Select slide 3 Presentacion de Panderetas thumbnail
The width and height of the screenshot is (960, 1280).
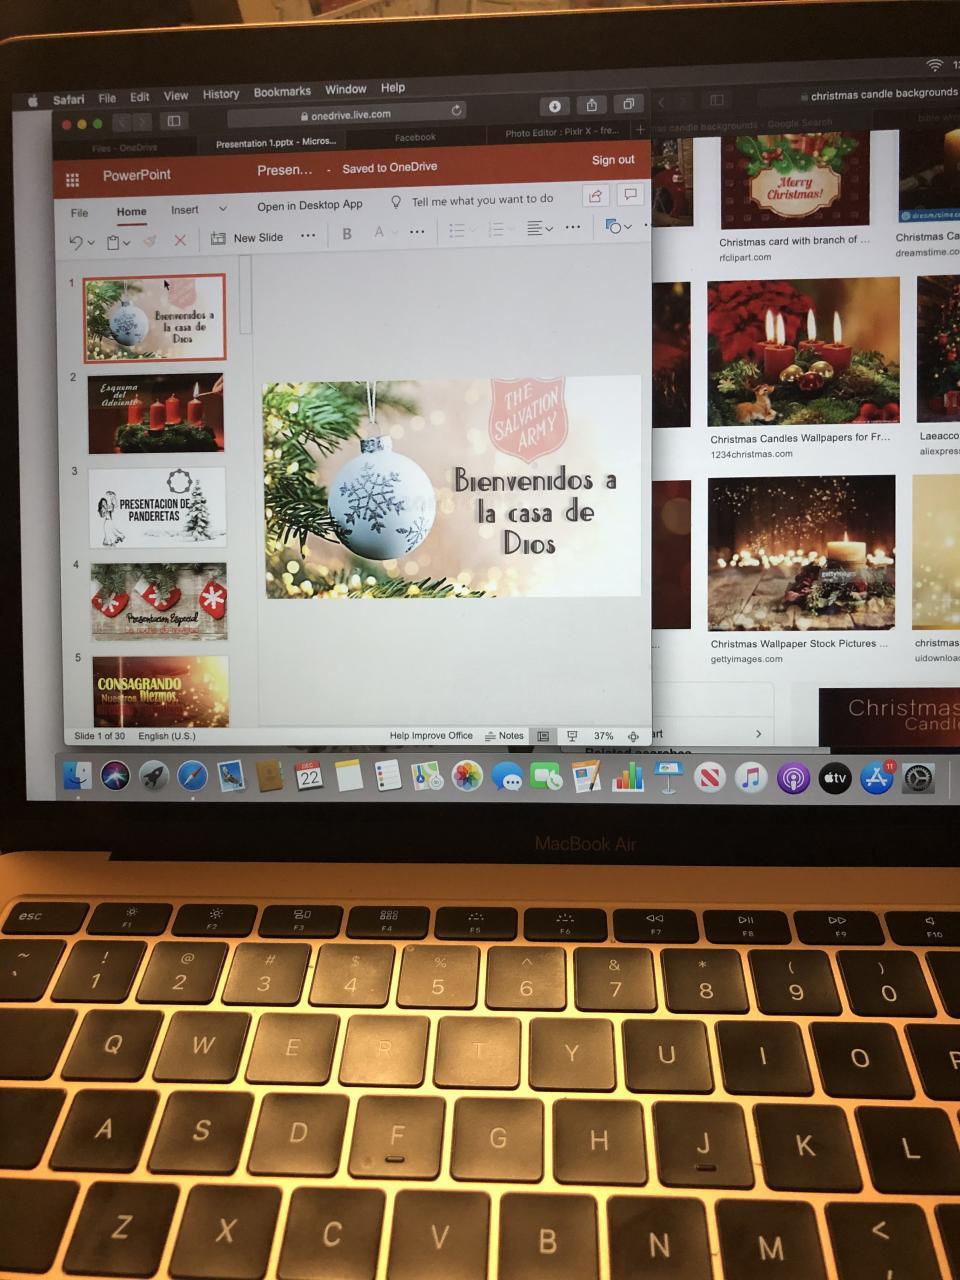pyautogui.click(x=157, y=508)
